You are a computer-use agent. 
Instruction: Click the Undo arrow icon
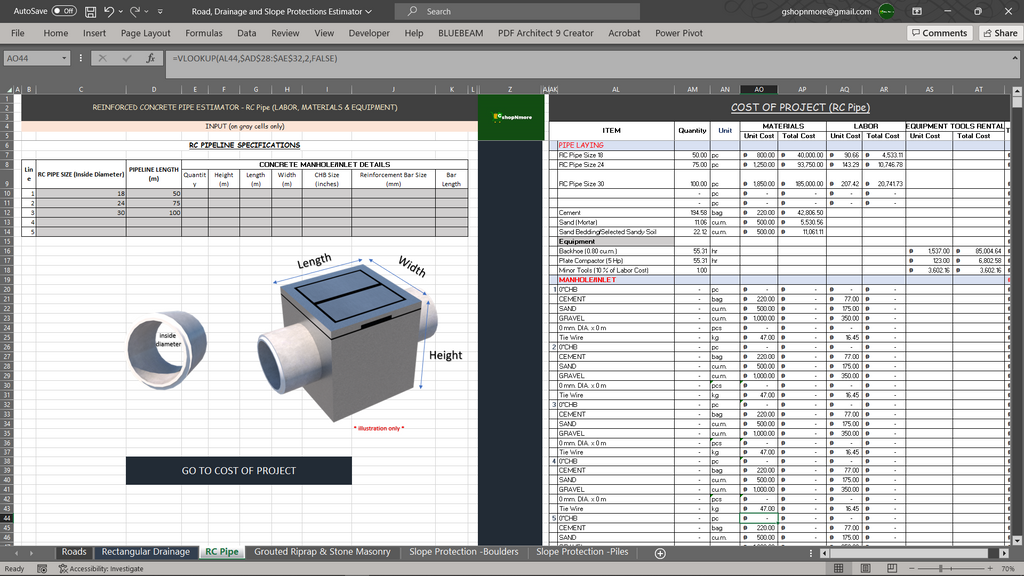click(109, 12)
